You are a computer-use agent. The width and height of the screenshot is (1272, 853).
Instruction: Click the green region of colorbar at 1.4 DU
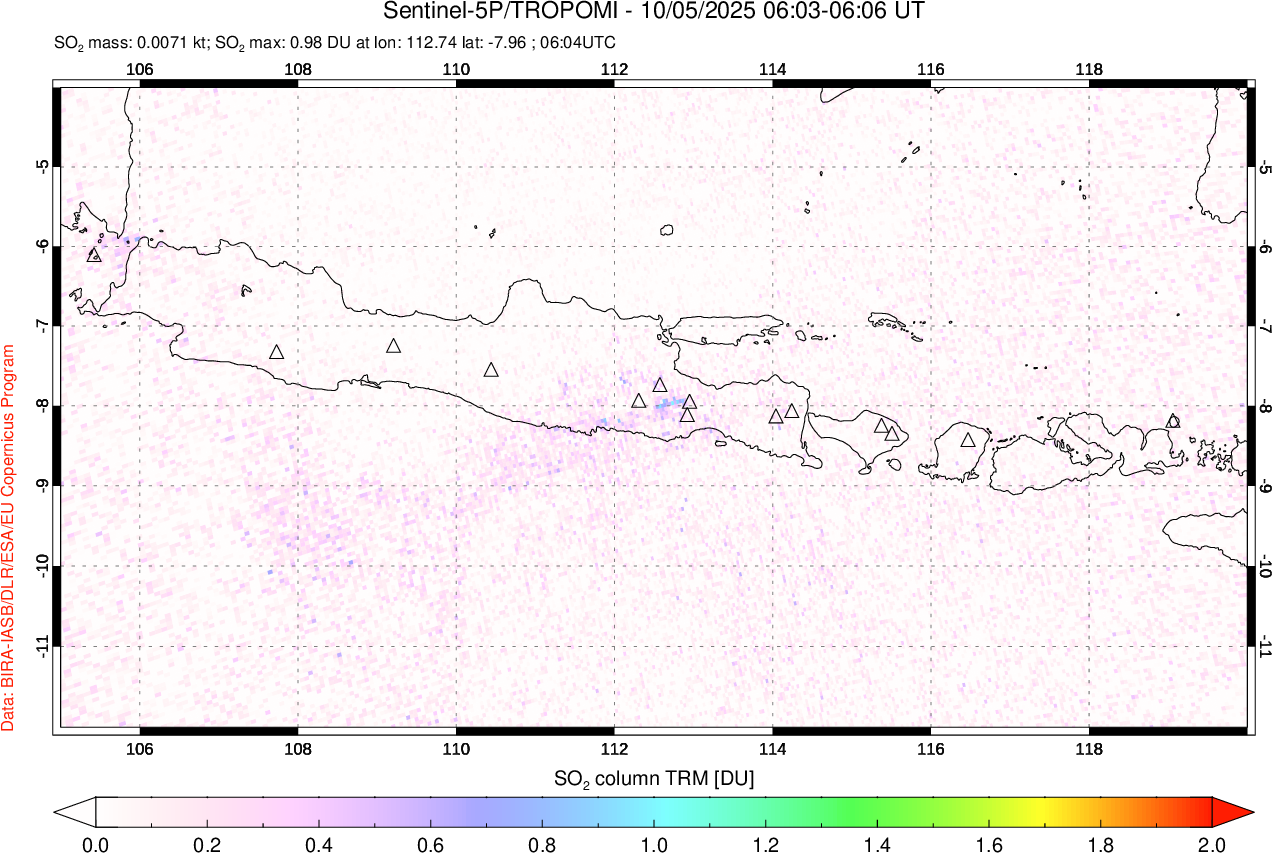point(877,811)
